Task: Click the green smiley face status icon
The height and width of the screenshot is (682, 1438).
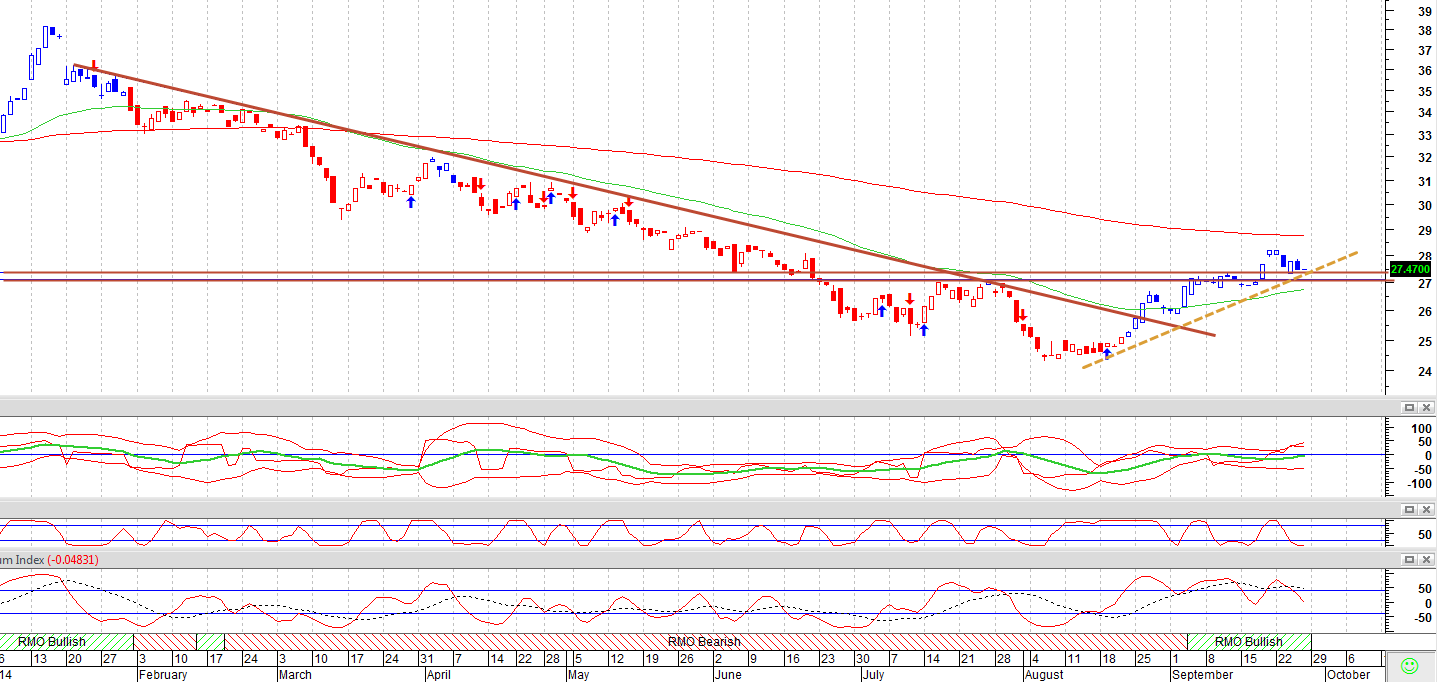Action: click(1410, 665)
